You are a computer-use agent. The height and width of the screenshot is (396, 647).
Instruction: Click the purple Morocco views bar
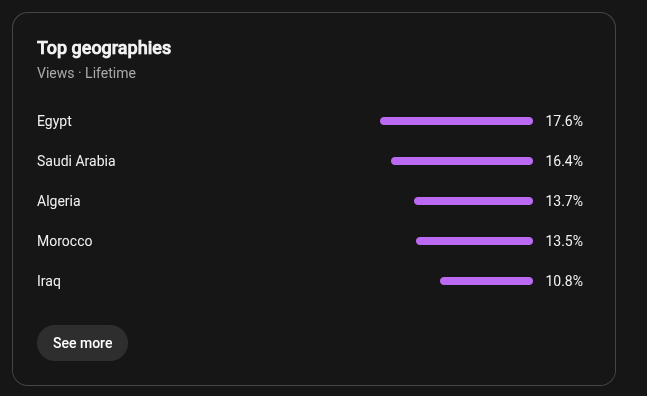(475, 241)
